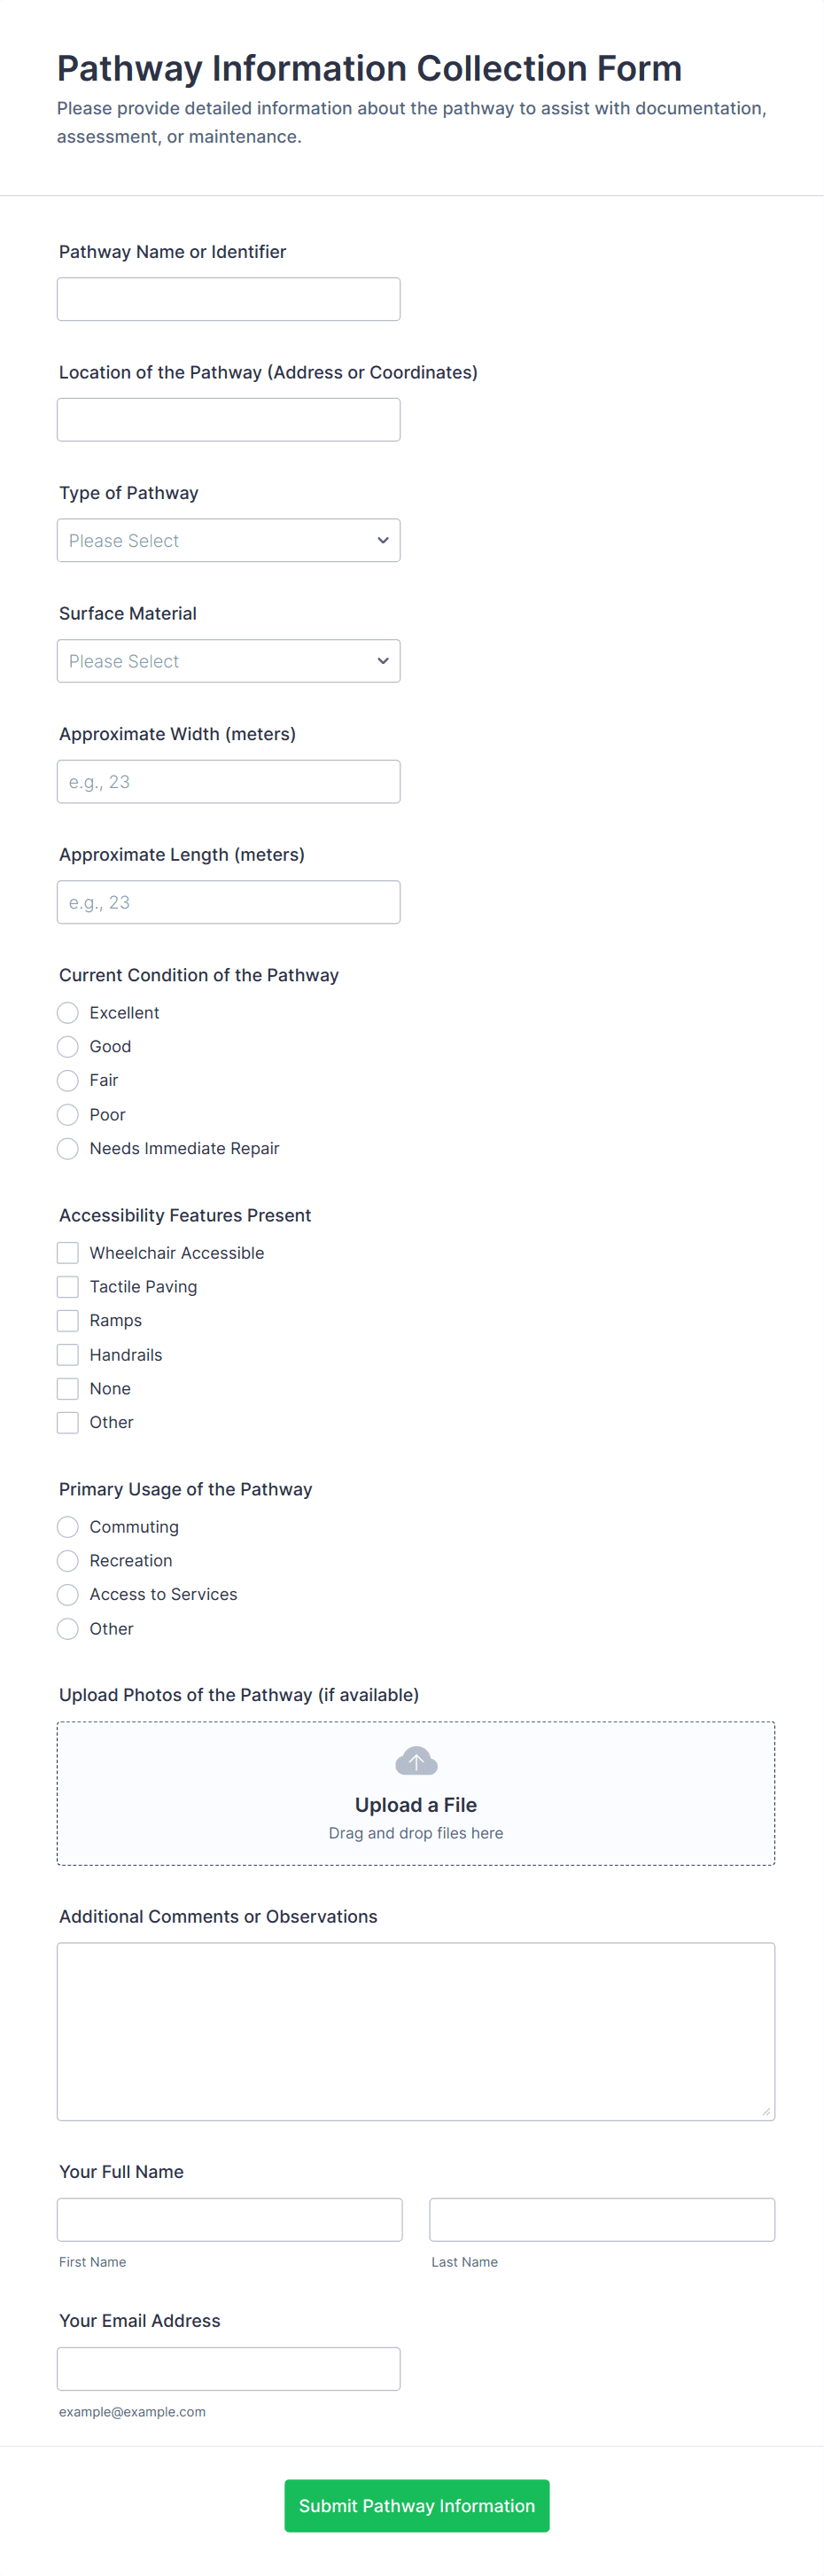Click the Location of the Pathway field

click(x=228, y=420)
